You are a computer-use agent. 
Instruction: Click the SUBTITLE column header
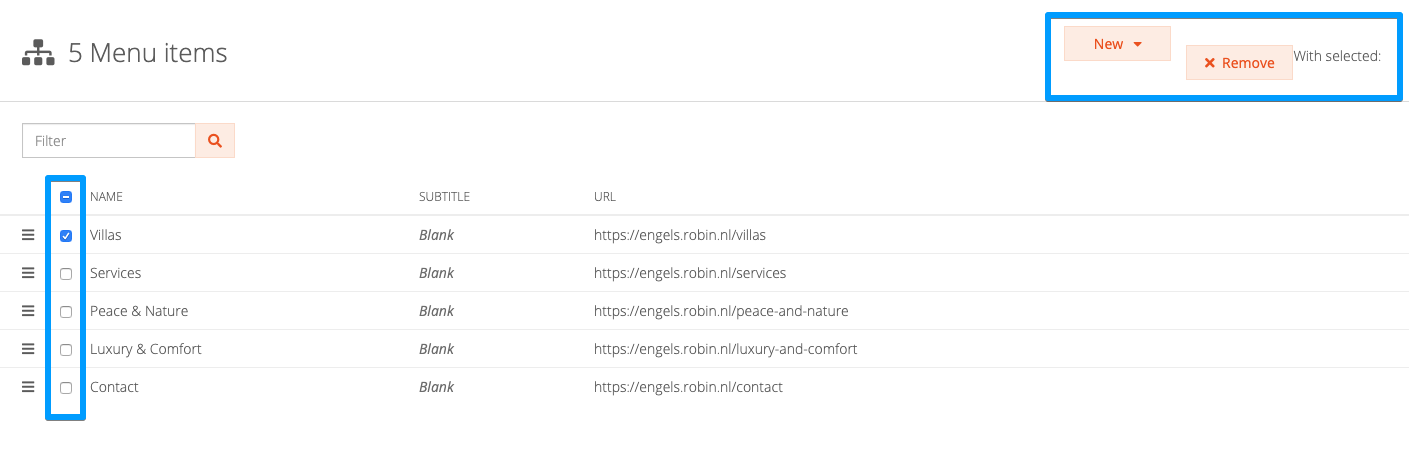pyautogui.click(x=444, y=197)
